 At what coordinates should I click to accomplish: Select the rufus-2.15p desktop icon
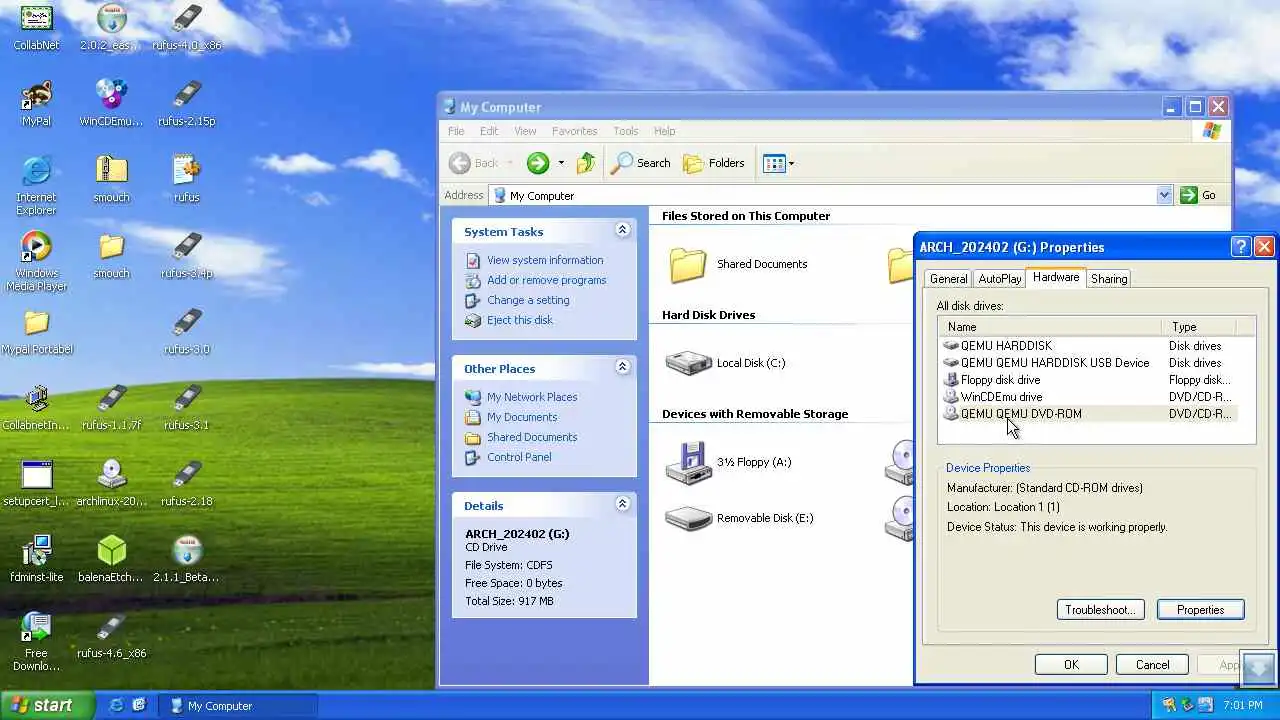tap(187, 103)
